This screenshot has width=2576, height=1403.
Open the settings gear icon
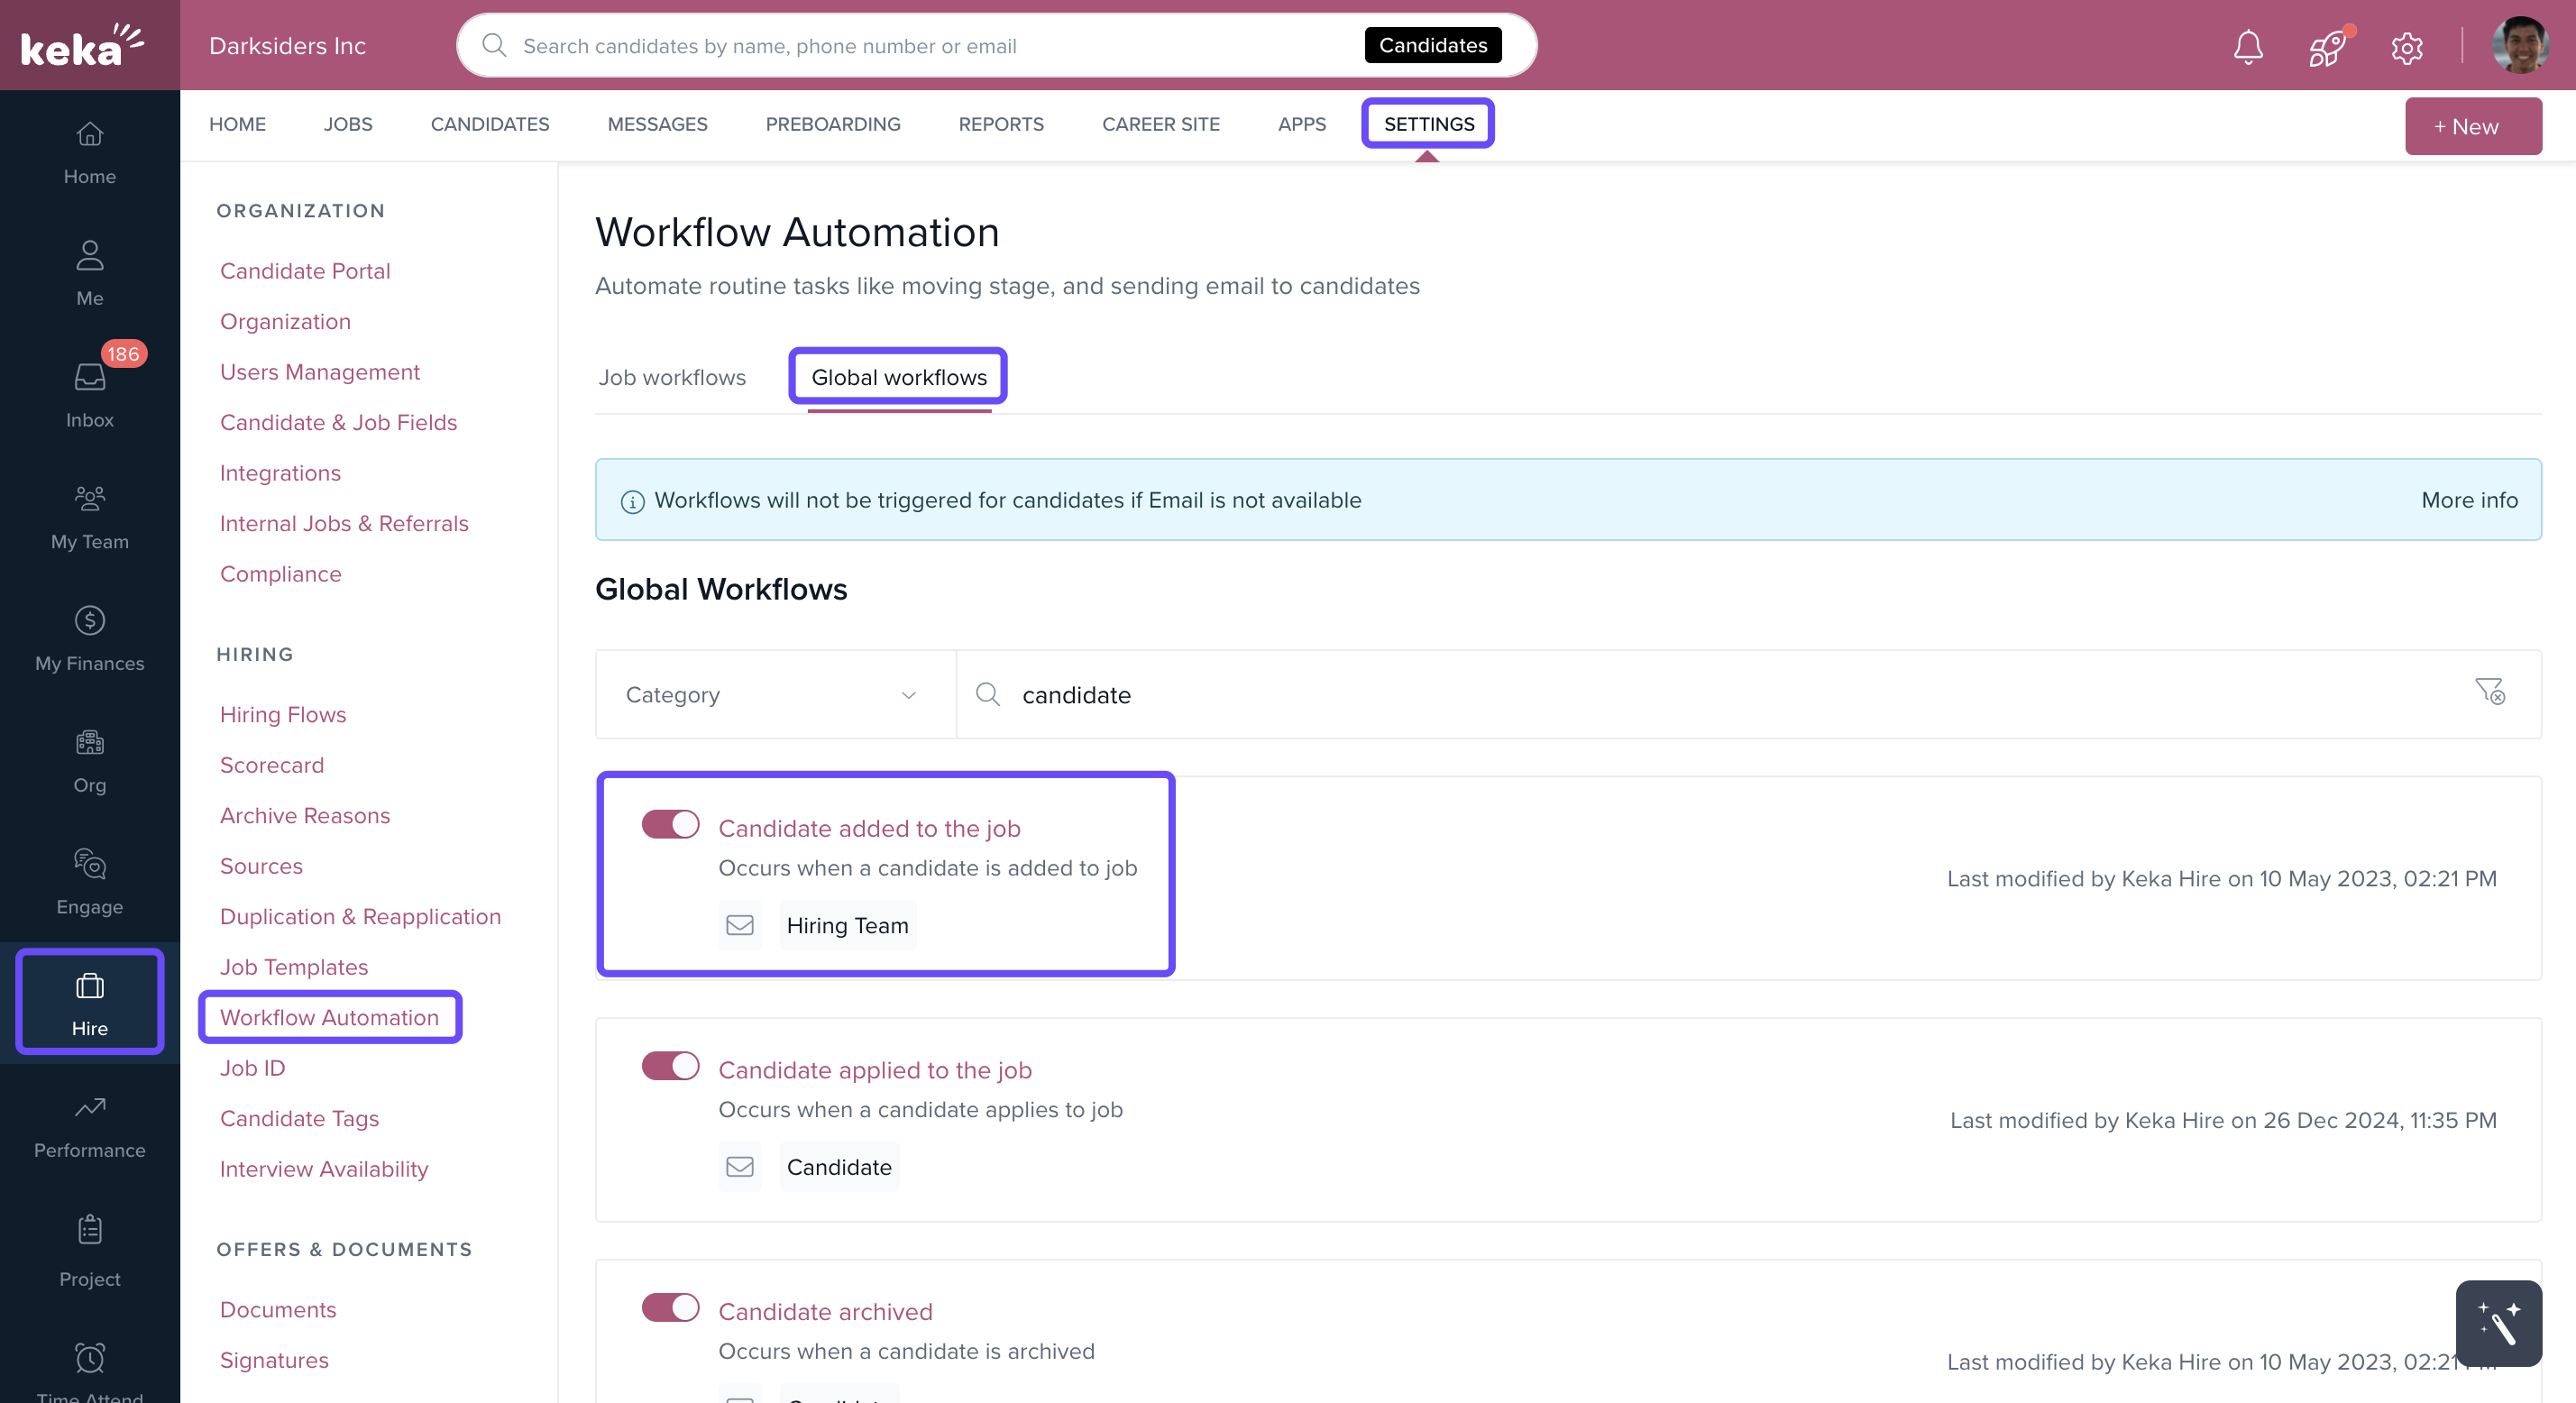[x=2407, y=47]
